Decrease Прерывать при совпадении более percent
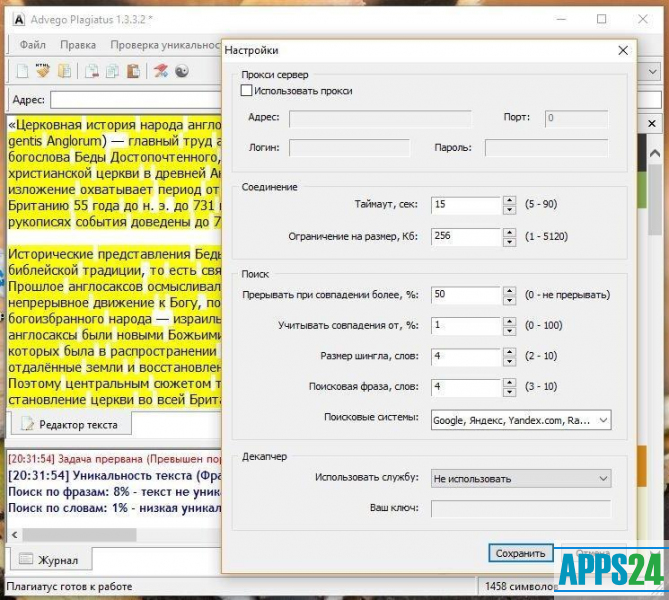This screenshot has width=669, height=600. click(x=509, y=300)
